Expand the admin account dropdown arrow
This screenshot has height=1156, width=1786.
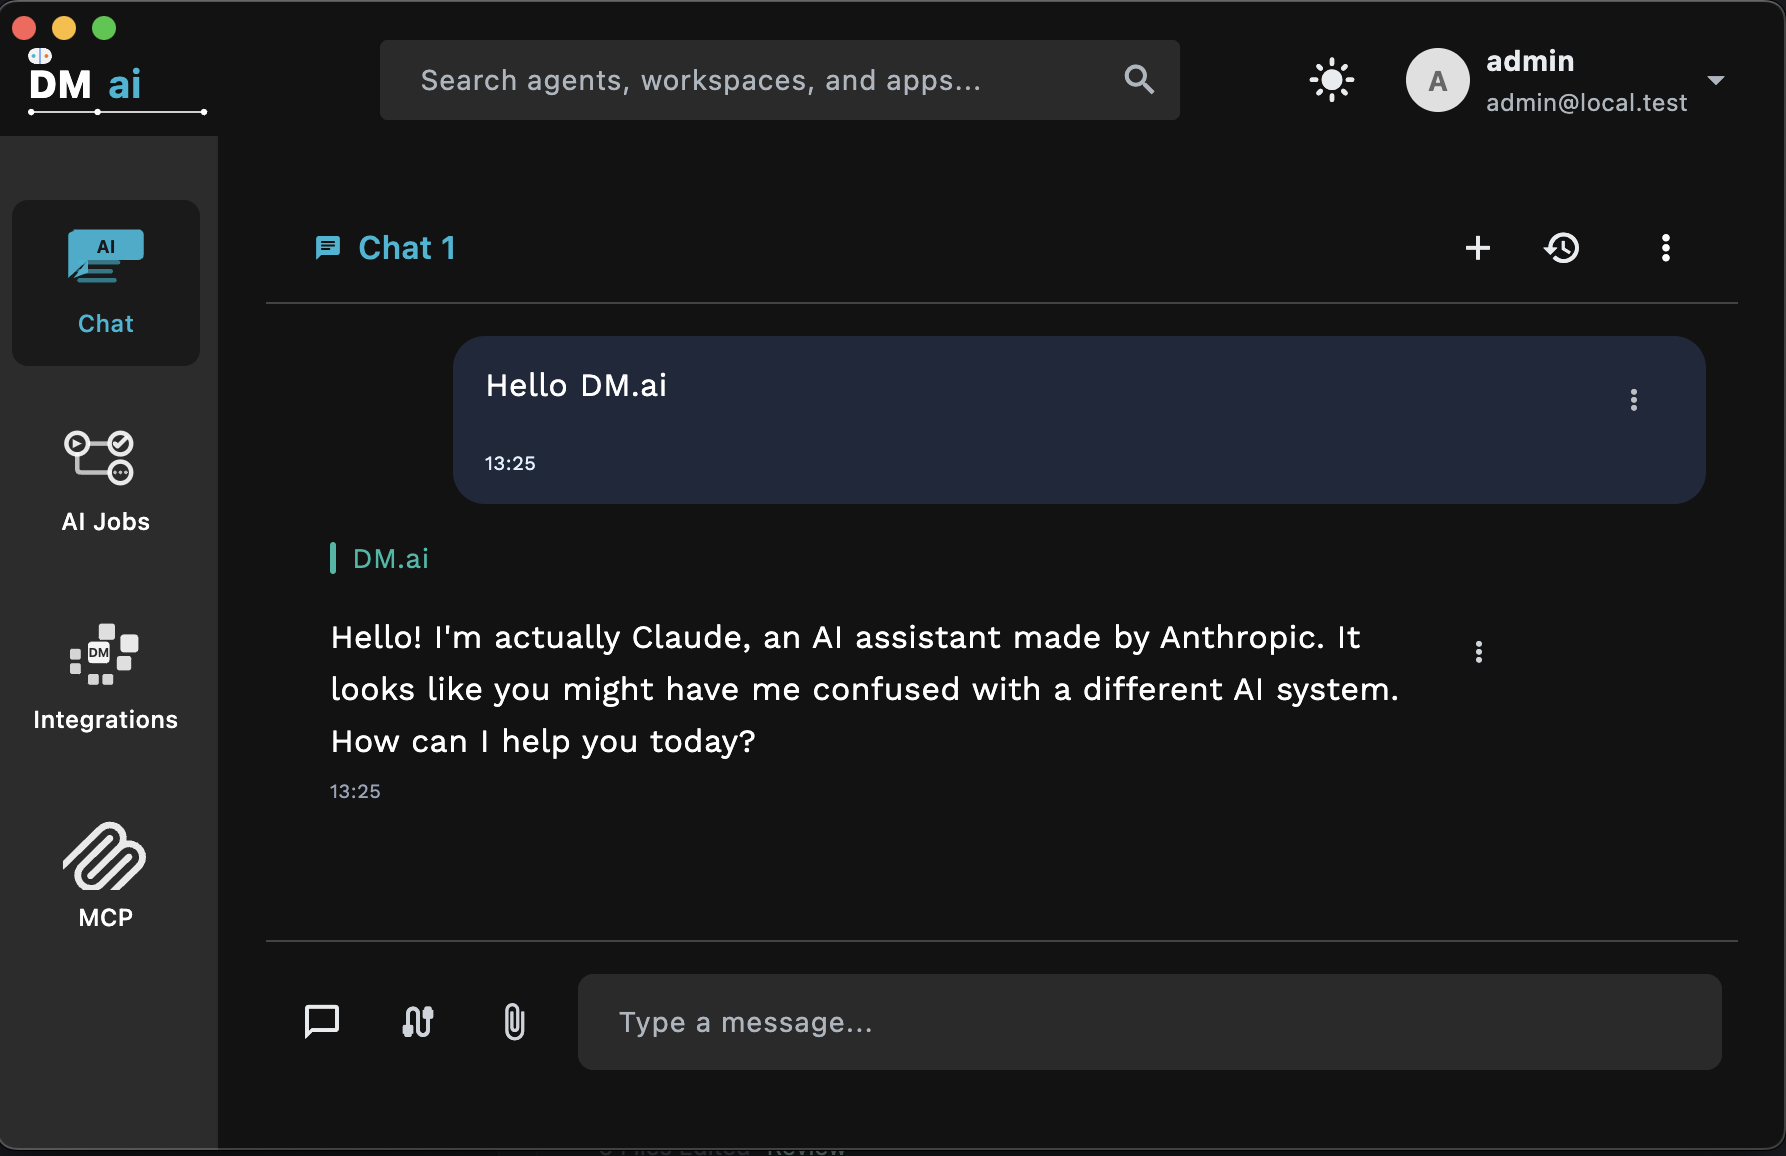[1716, 80]
